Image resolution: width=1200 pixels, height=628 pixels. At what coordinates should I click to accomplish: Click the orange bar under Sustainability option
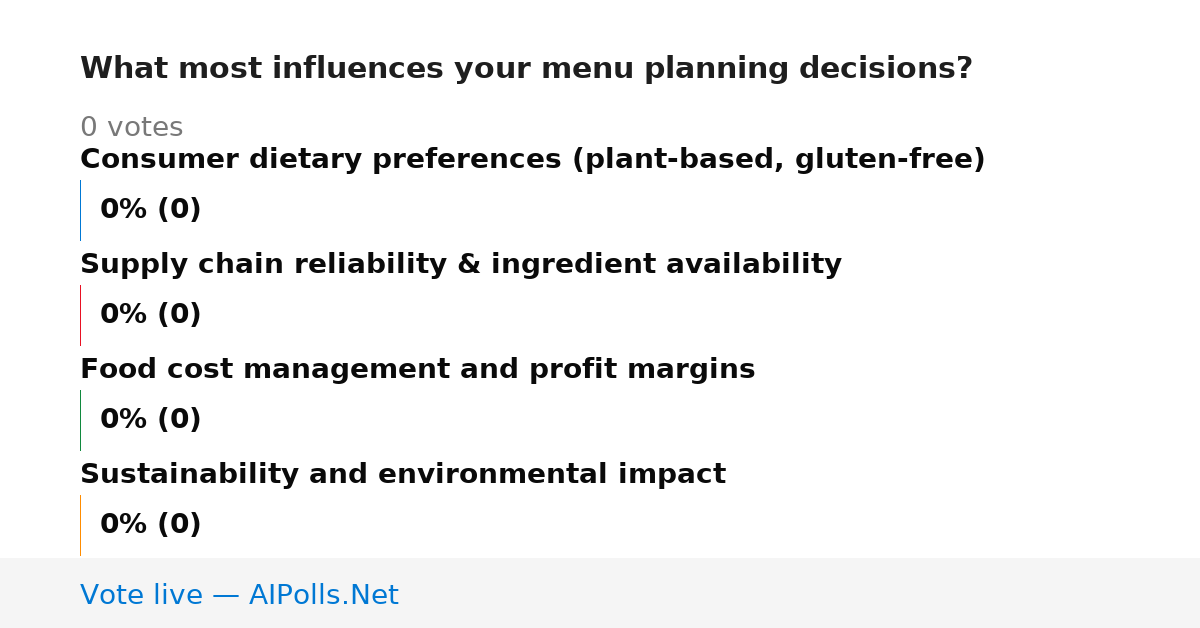coord(80,525)
